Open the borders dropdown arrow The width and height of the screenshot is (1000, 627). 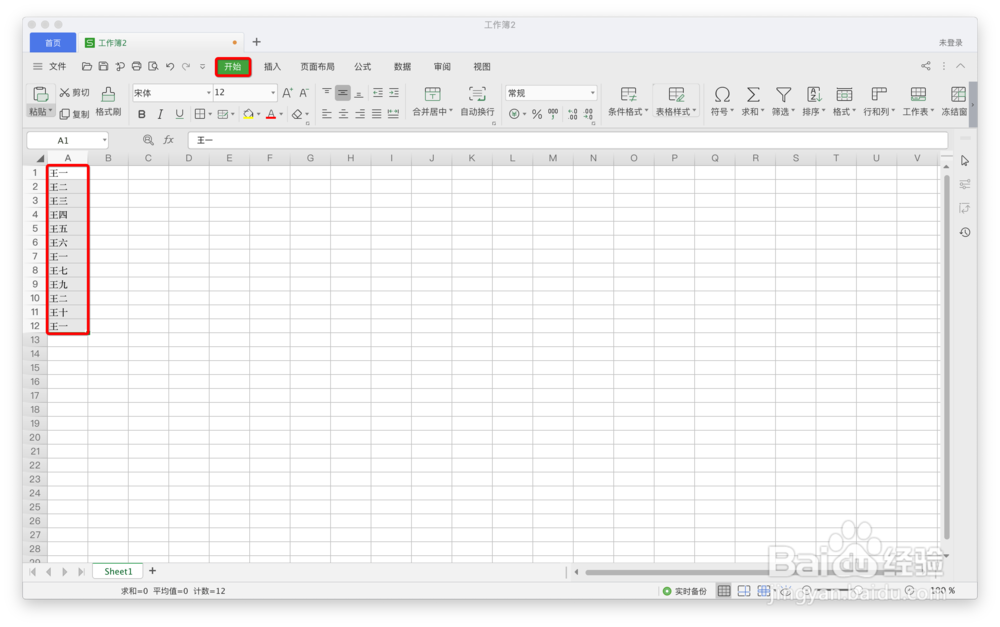click(x=210, y=114)
